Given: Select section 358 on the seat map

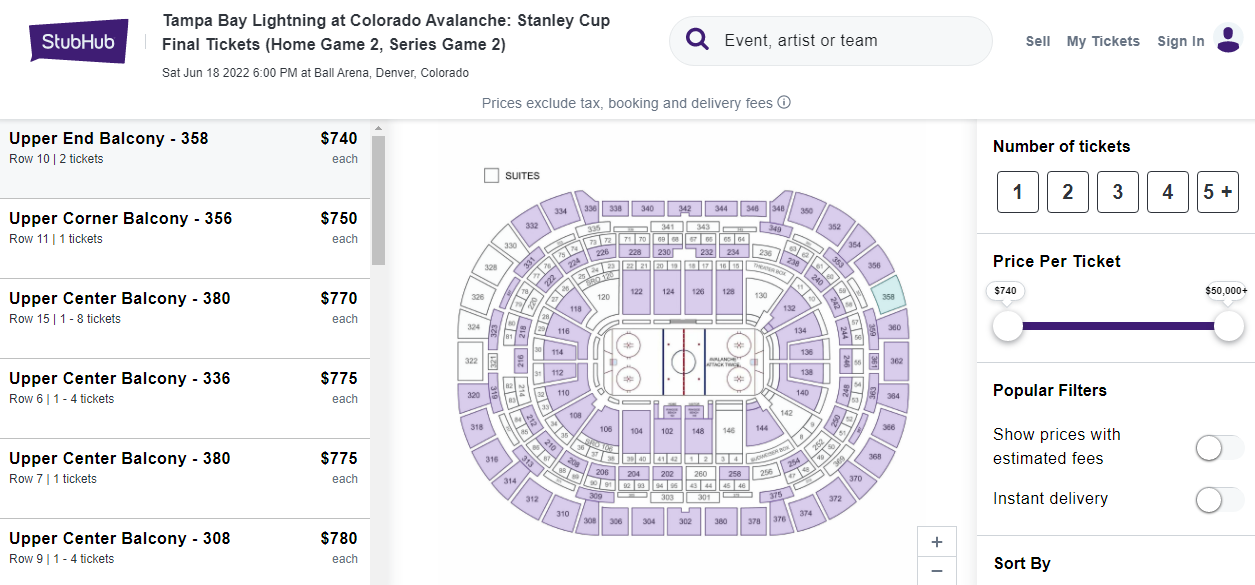Looking at the screenshot, I should [x=888, y=297].
